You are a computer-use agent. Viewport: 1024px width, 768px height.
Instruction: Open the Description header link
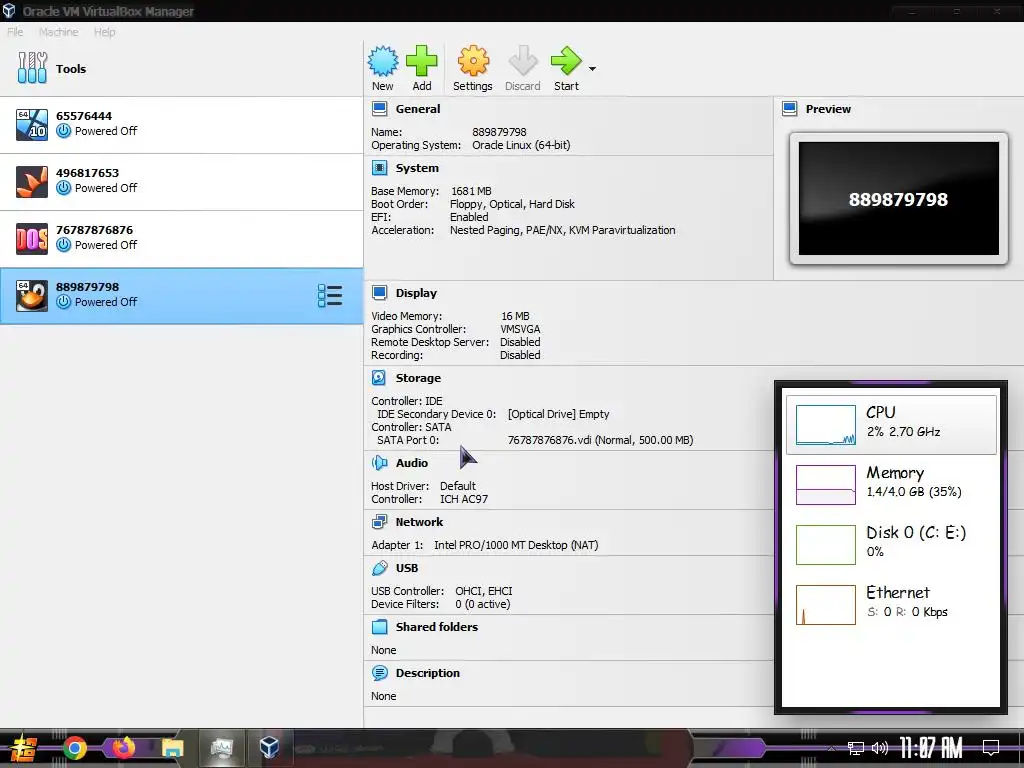pos(428,673)
